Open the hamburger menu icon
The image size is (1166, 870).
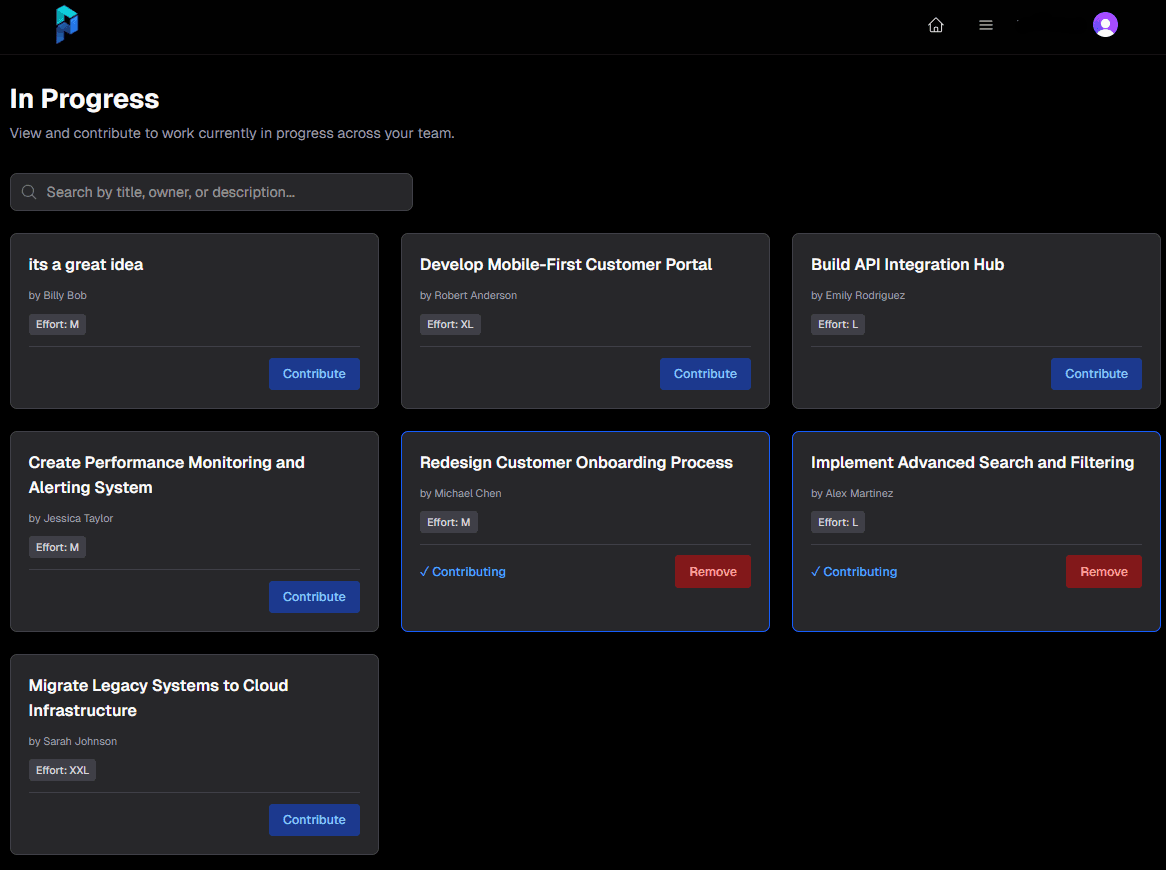coord(986,25)
